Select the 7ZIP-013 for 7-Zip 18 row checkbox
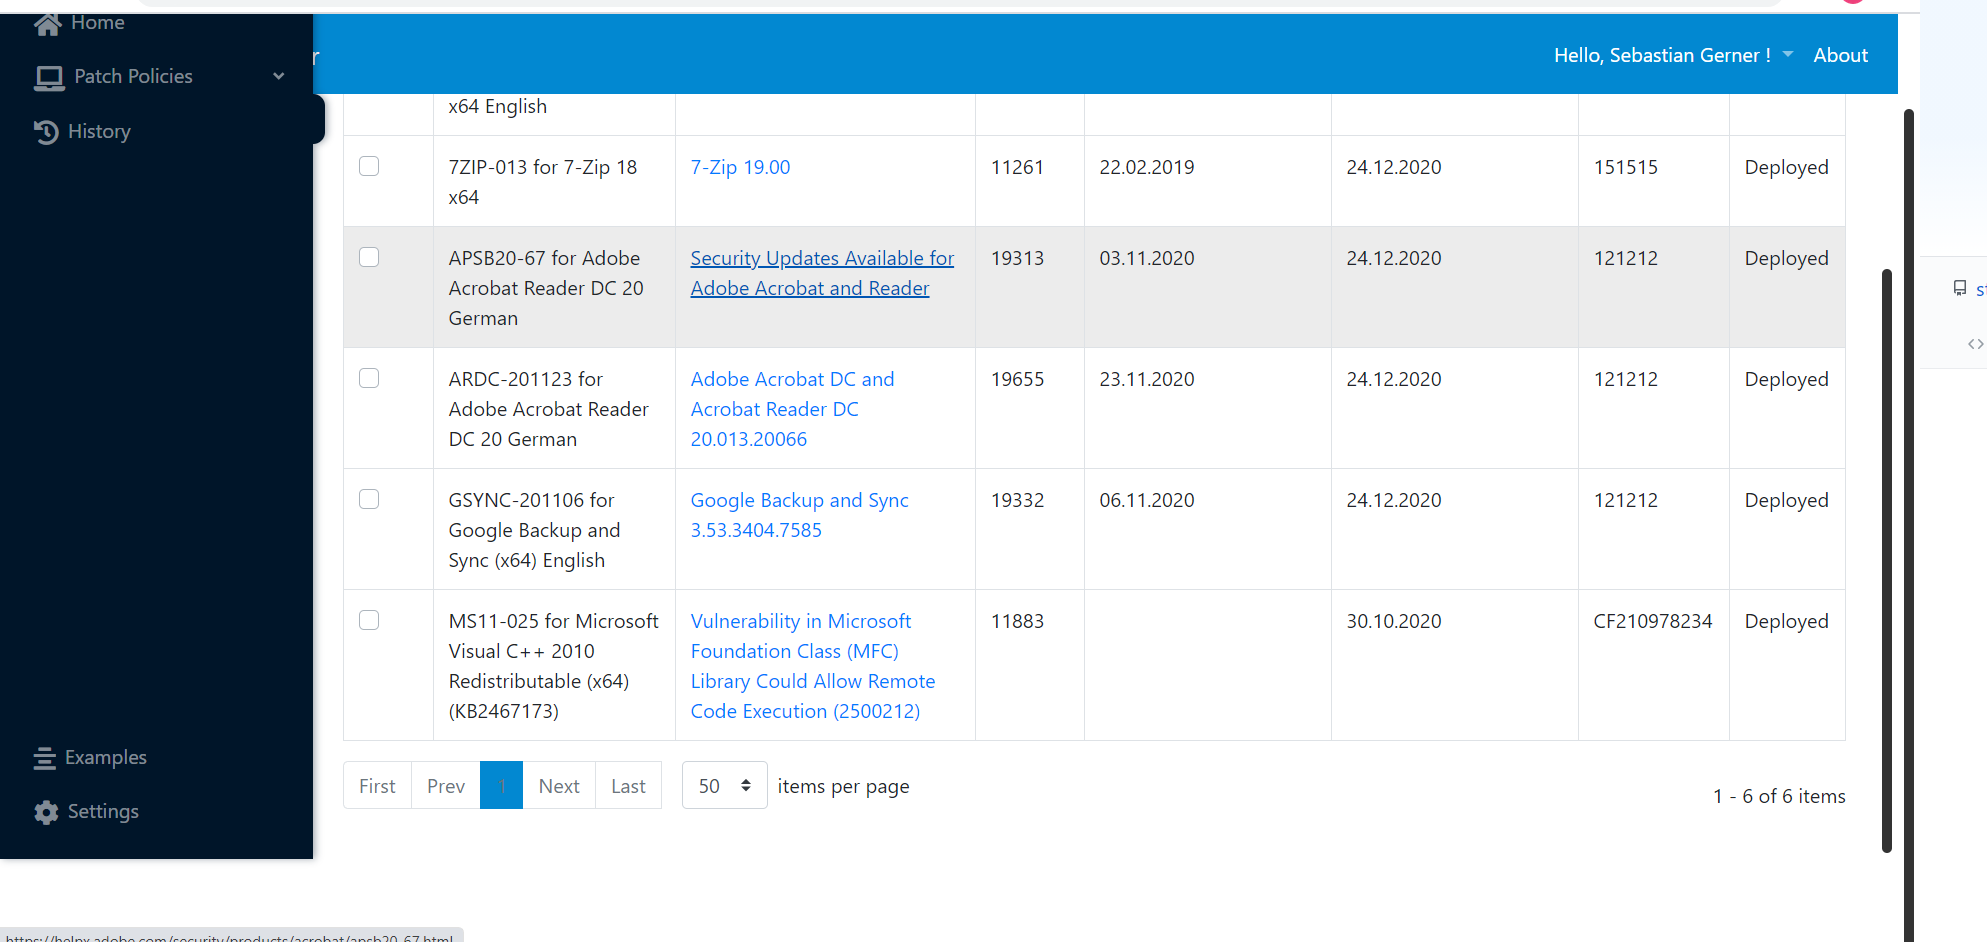 pos(369,166)
